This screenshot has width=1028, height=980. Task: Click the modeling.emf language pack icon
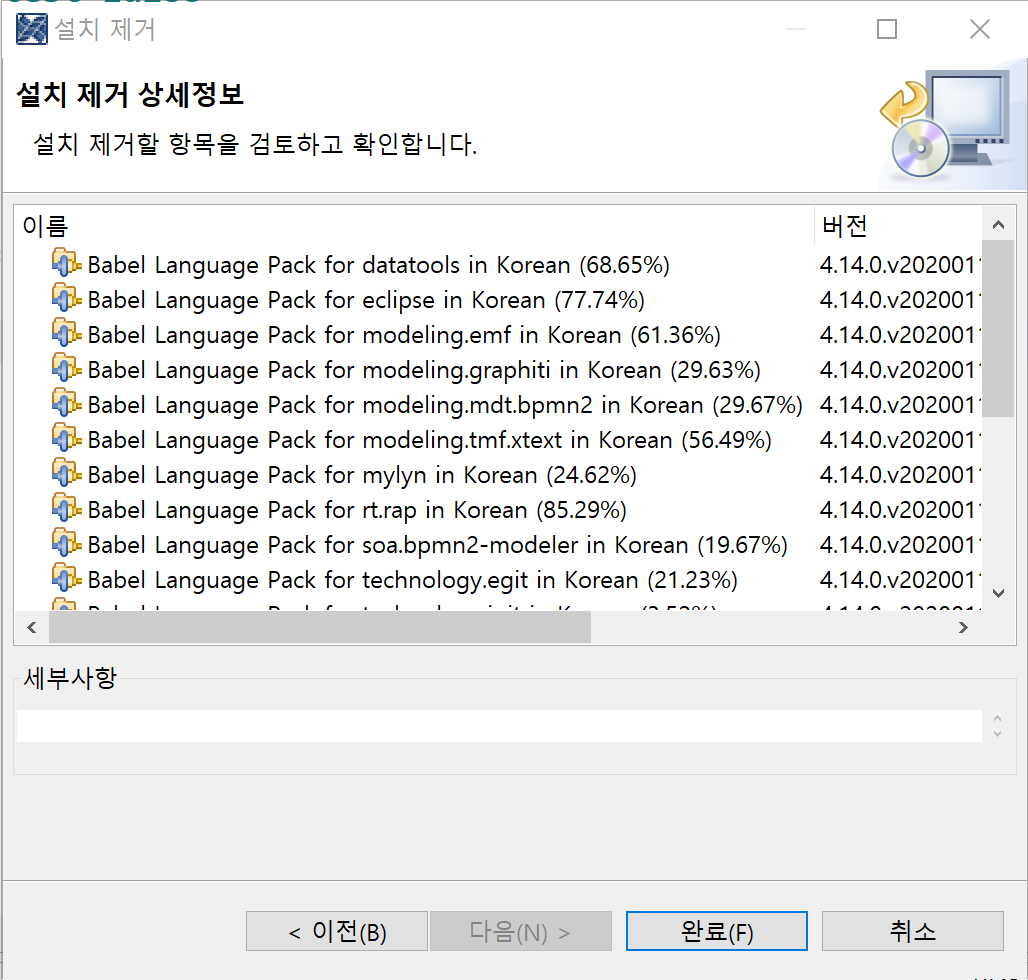point(66,334)
